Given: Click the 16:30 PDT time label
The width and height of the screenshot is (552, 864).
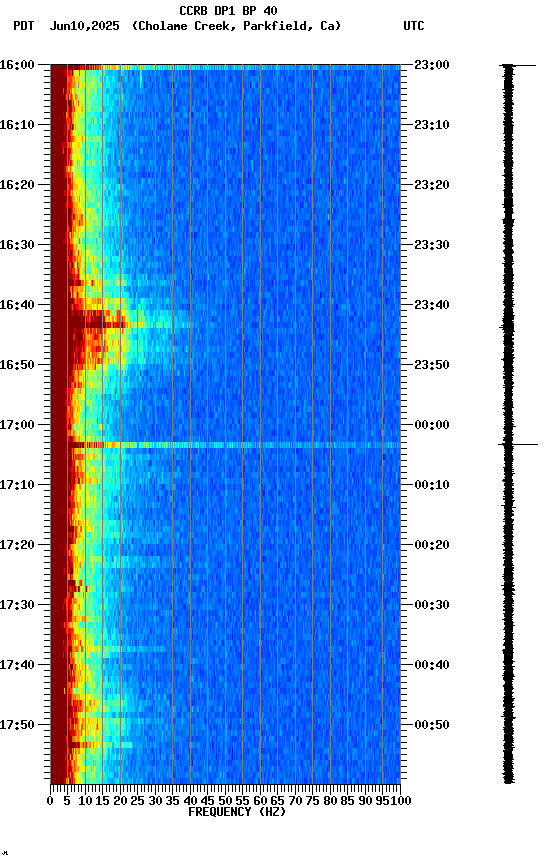Looking at the screenshot, I should point(17,245).
